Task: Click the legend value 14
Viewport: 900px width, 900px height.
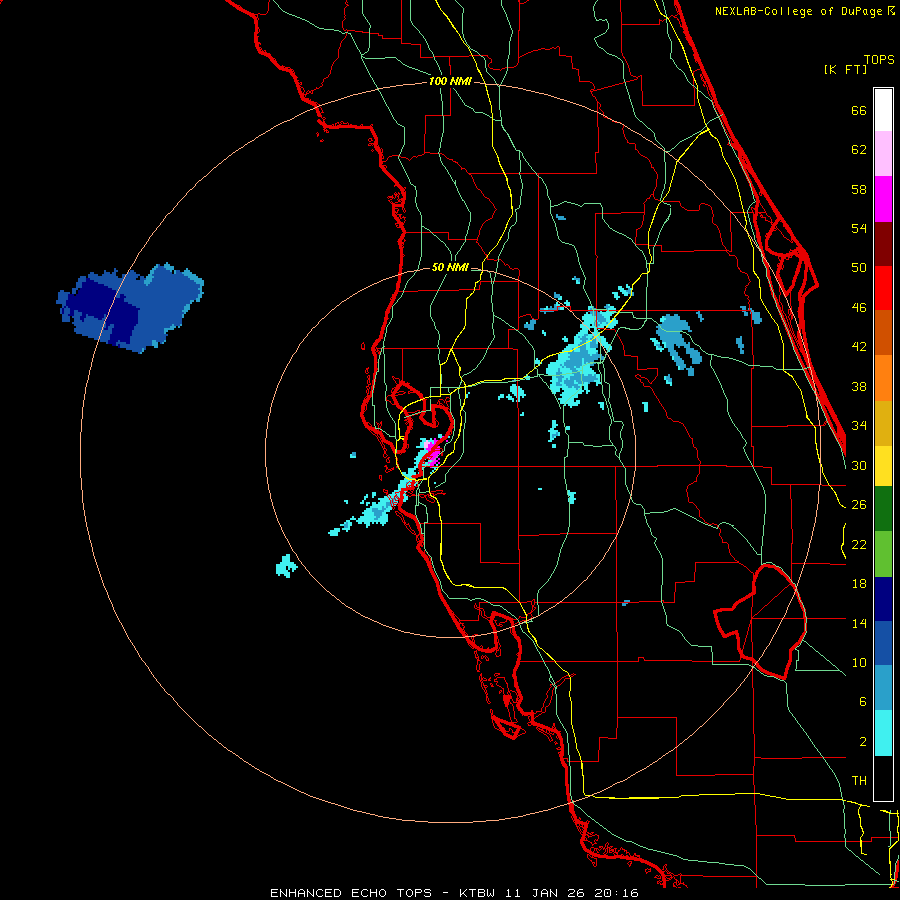Action: [x=859, y=623]
